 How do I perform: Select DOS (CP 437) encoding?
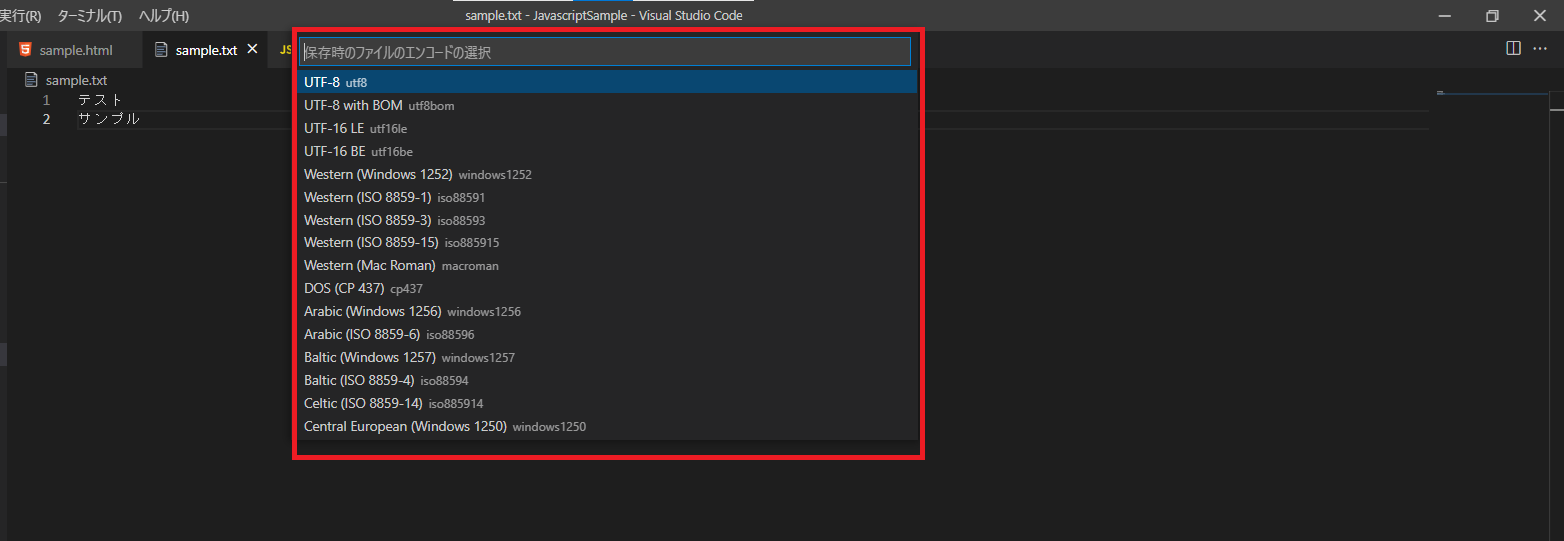(x=607, y=288)
